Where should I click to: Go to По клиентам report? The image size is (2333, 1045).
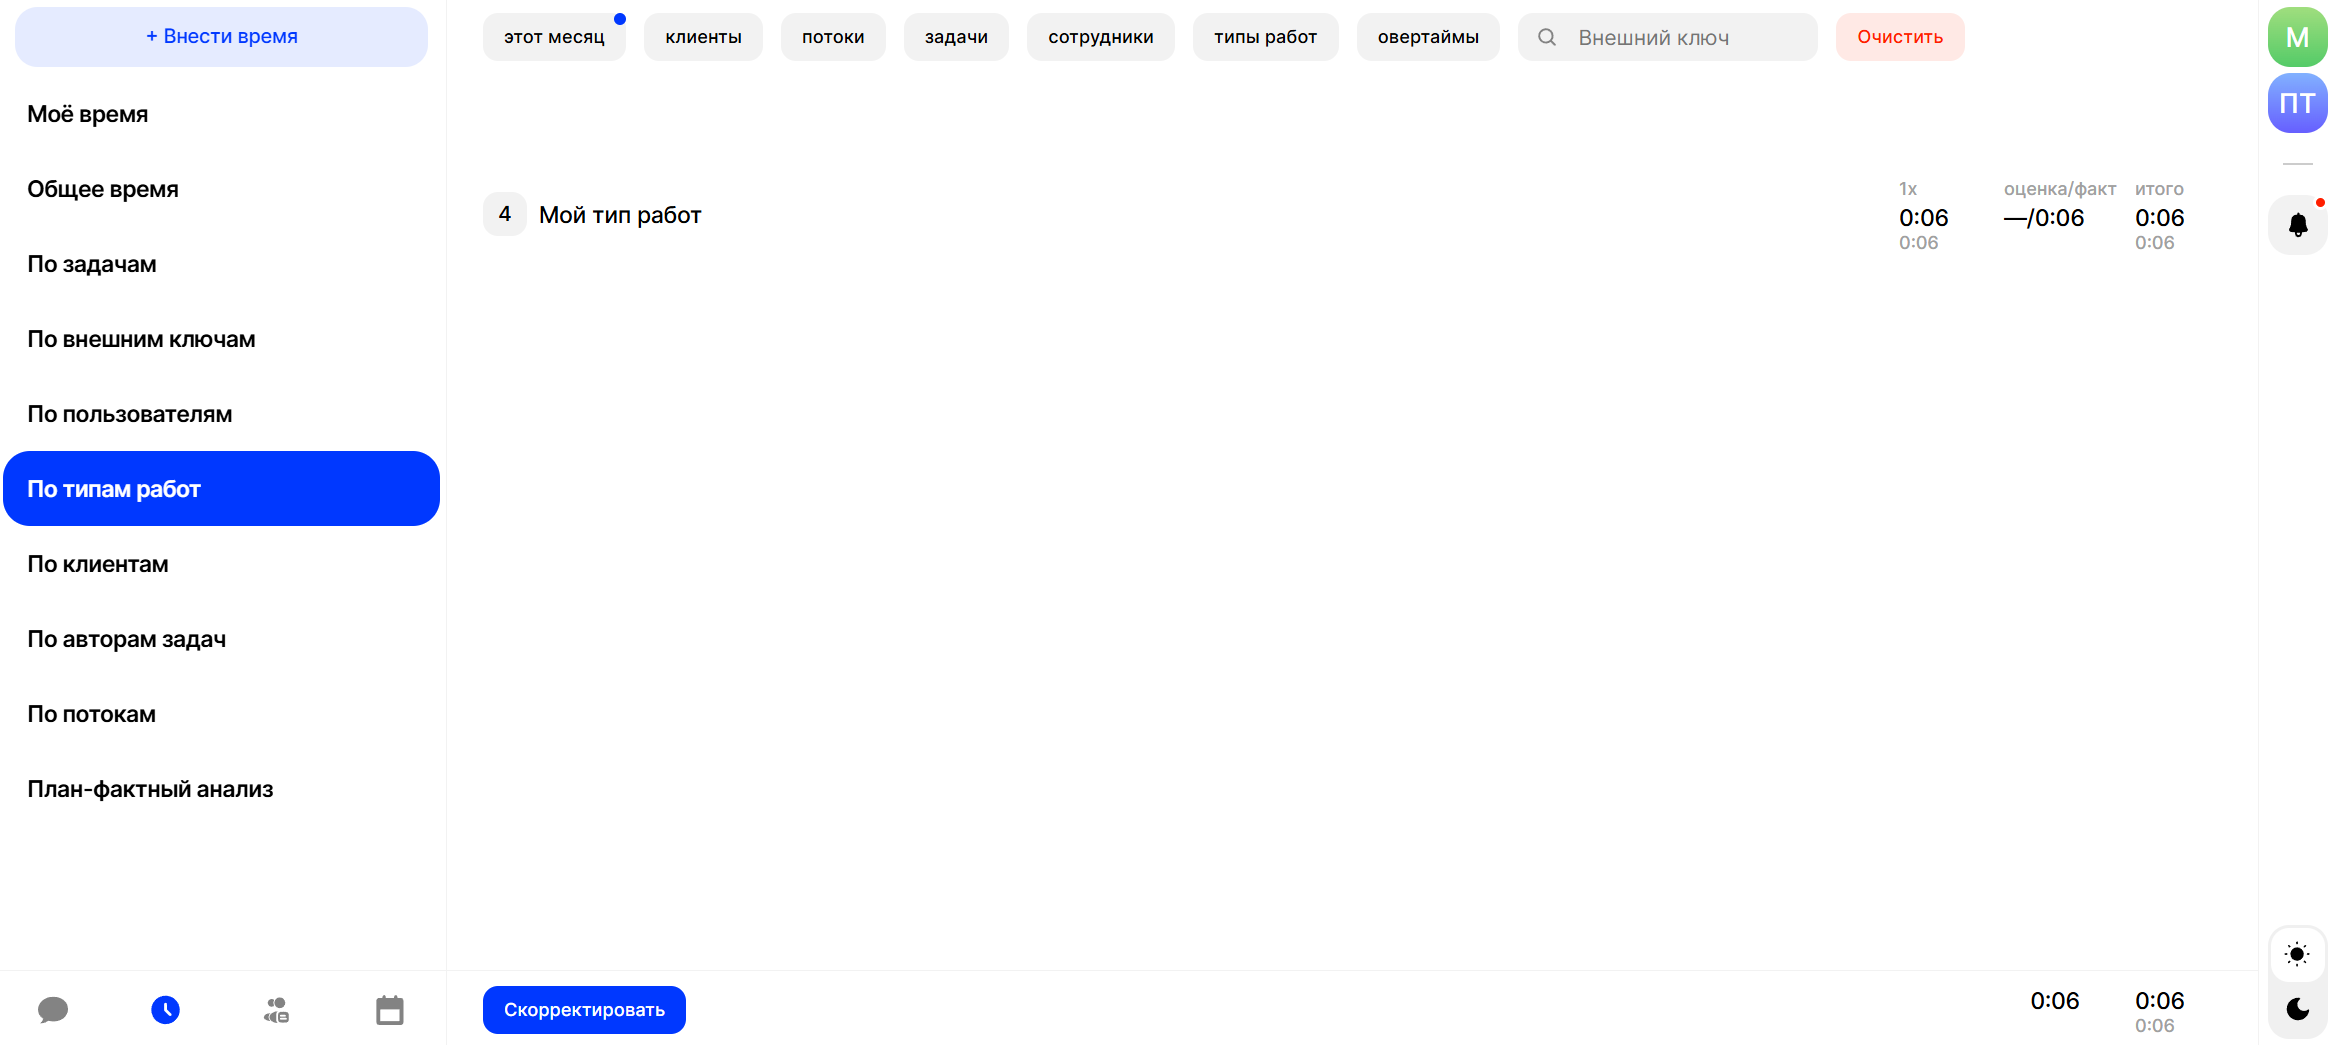coord(98,564)
